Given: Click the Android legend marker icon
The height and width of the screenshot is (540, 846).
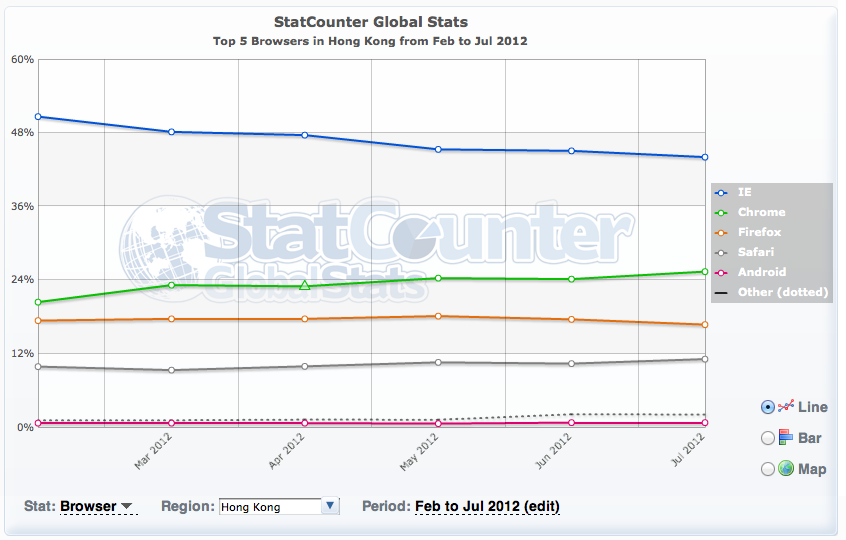Looking at the screenshot, I should click(x=721, y=272).
